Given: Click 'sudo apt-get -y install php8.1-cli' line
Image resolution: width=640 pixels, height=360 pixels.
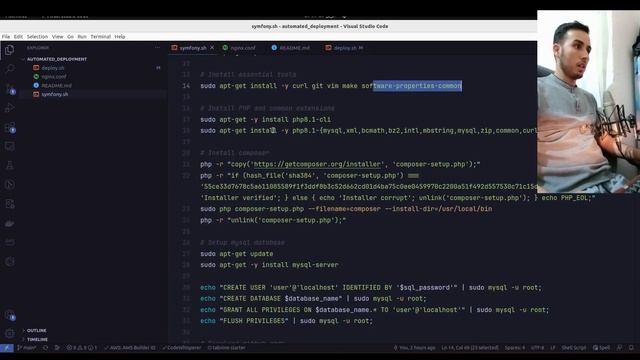Looking at the screenshot, I should pos(265,120).
